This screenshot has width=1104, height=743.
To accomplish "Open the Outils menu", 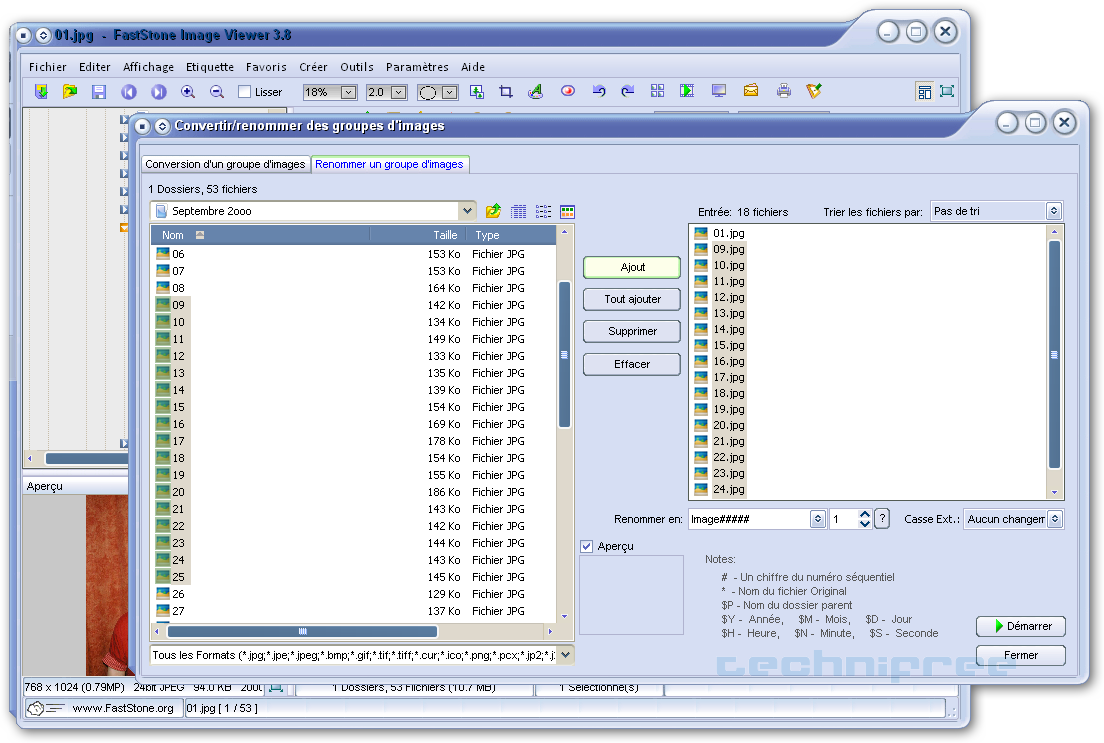I will pos(357,67).
